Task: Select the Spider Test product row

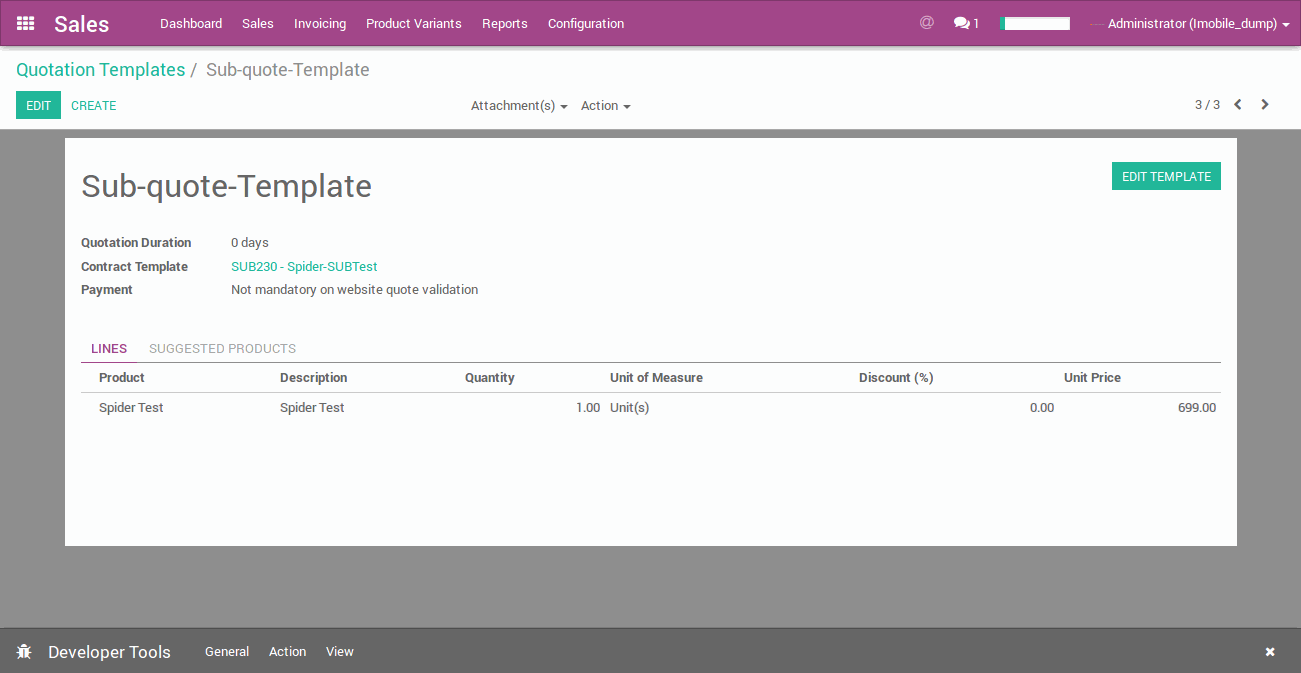Action: pyautogui.click(x=131, y=408)
